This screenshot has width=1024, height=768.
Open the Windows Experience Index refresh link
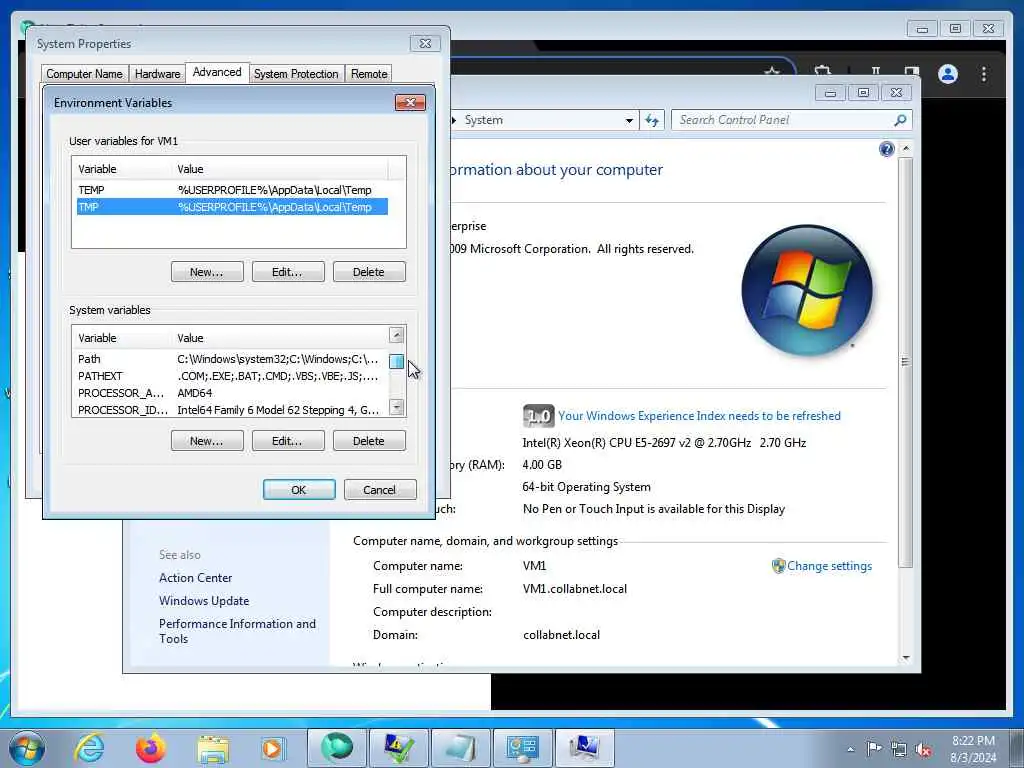pos(699,416)
